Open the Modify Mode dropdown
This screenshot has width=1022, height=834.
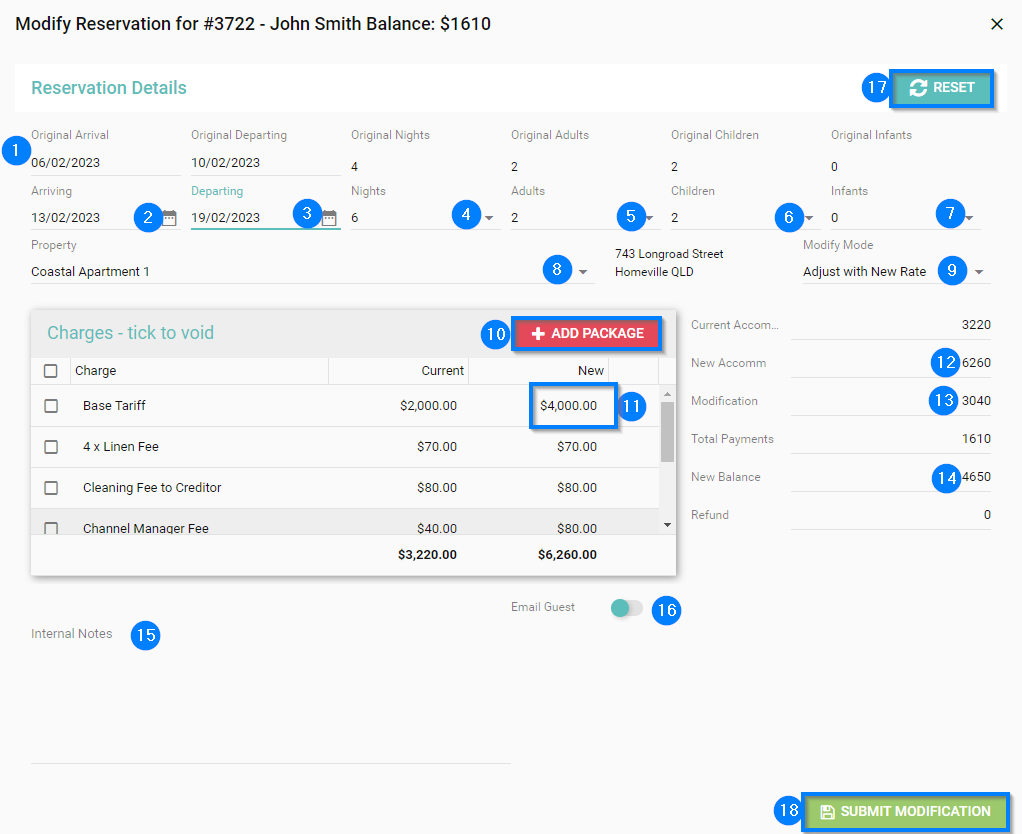979,272
